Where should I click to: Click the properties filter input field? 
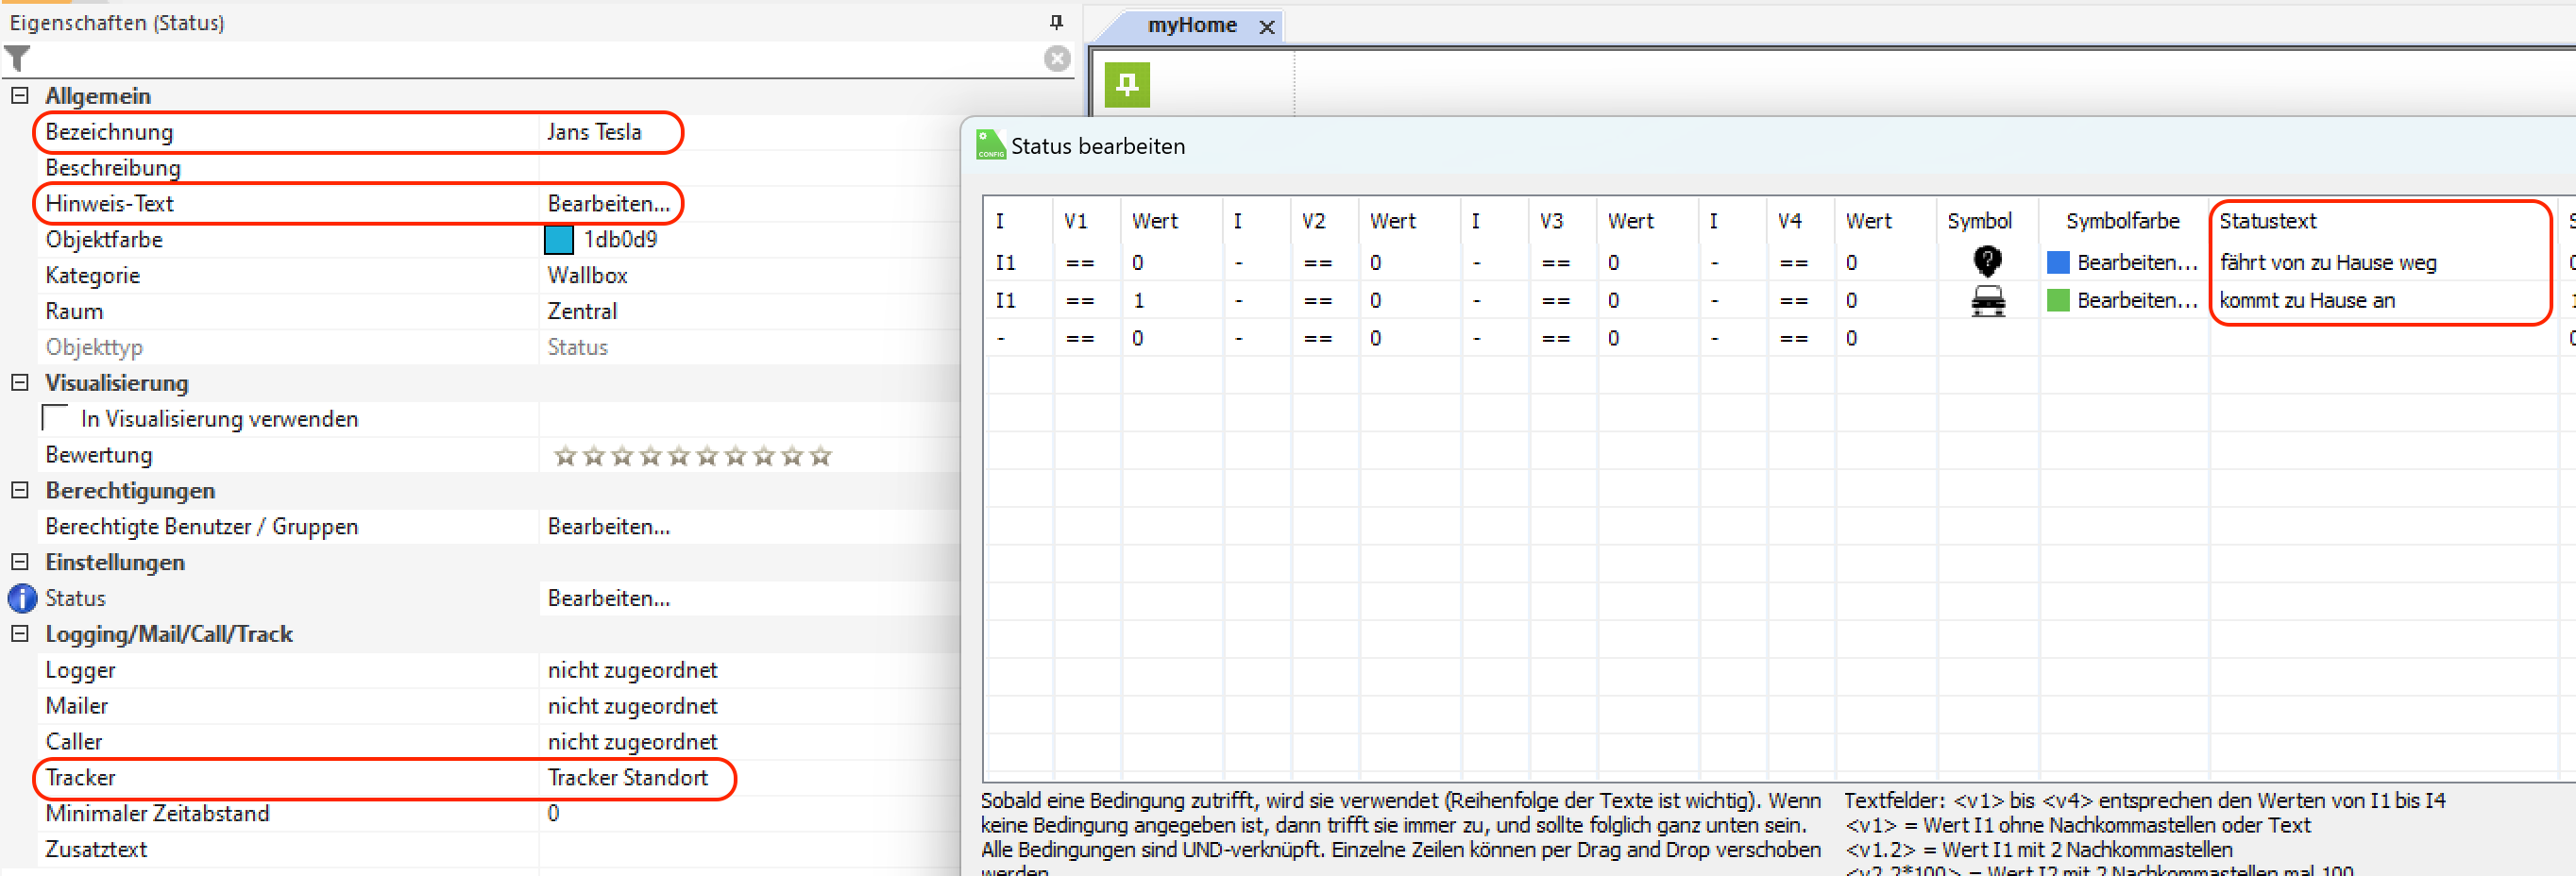538,59
